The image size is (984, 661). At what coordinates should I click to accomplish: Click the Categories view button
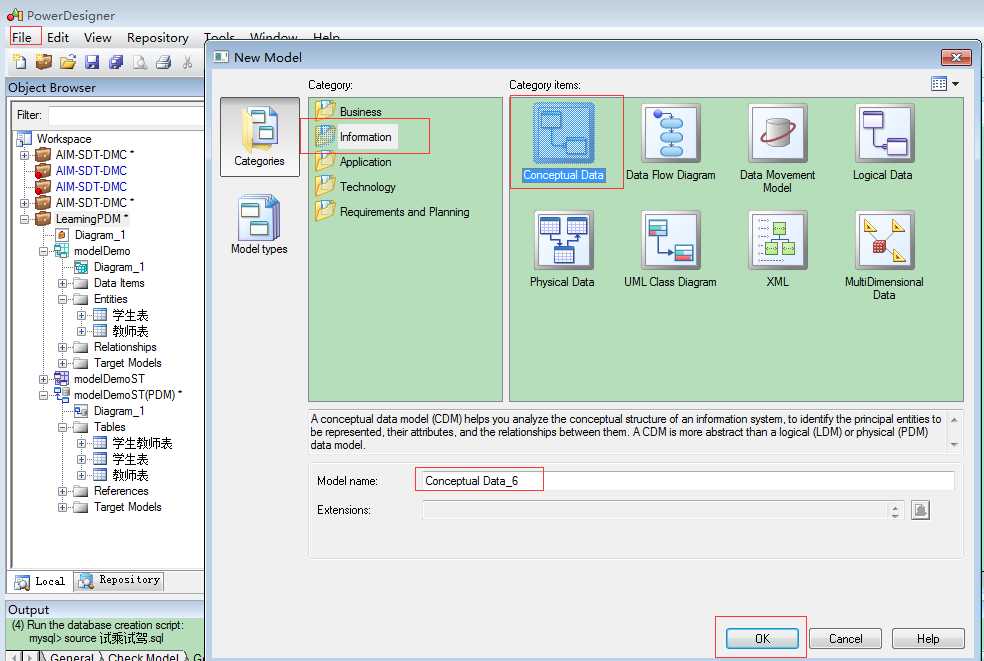[x=259, y=137]
